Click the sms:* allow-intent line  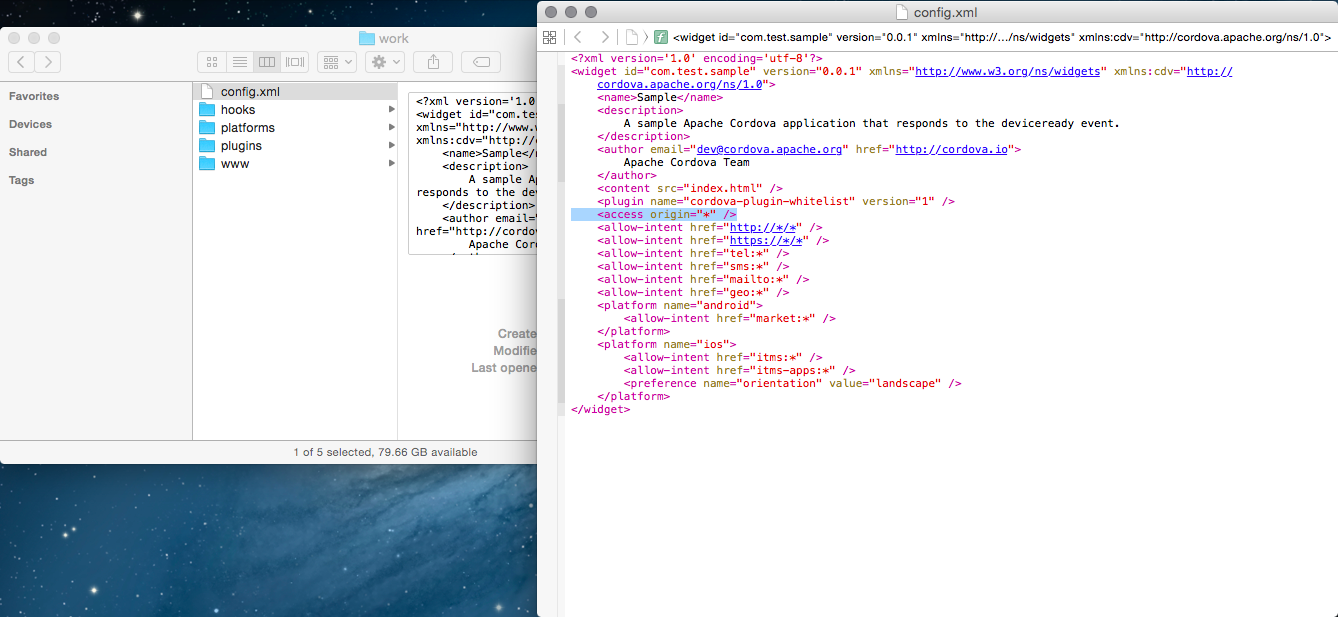point(693,266)
